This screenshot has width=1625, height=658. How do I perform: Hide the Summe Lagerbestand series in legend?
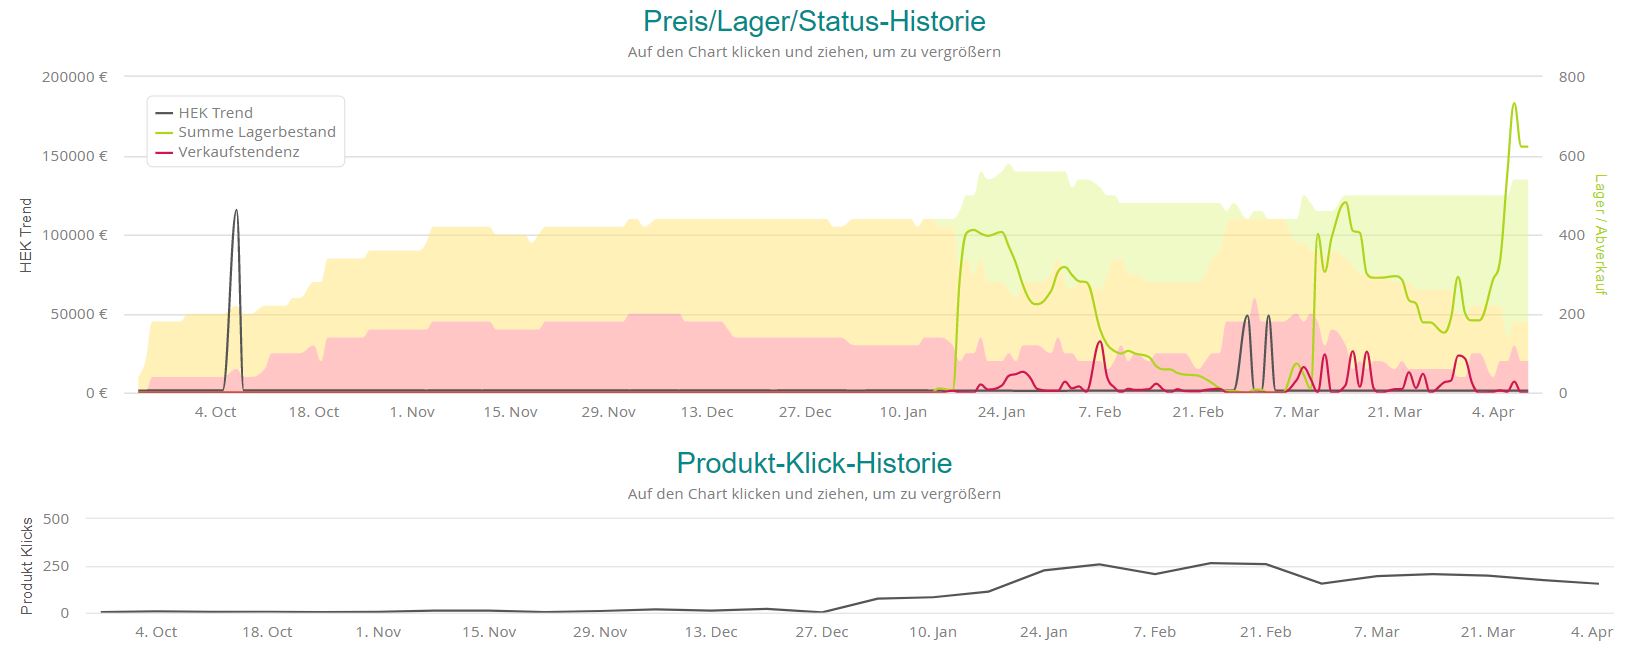[x=256, y=132]
